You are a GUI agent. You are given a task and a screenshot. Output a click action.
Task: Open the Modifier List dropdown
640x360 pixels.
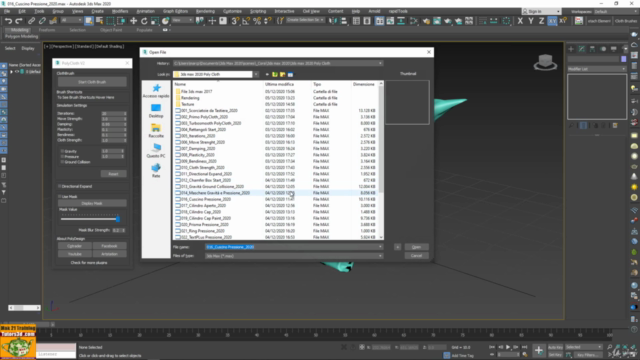pyautogui.click(x=597, y=69)
